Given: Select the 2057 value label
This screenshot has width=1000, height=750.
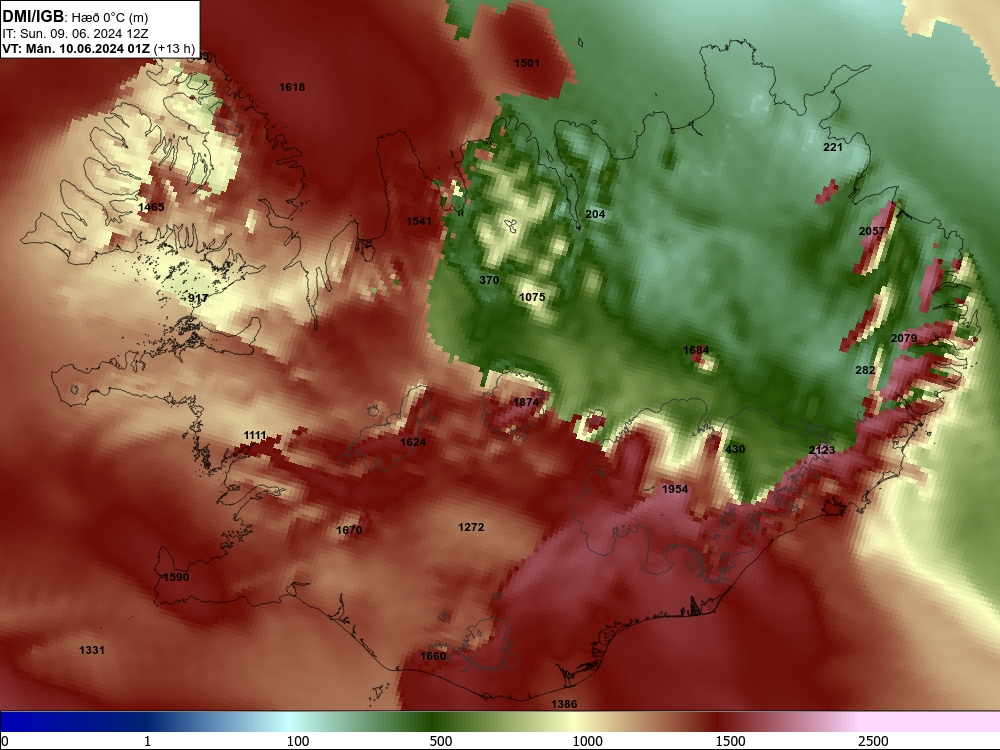Looking at the screenshot, I should [872, 232].
